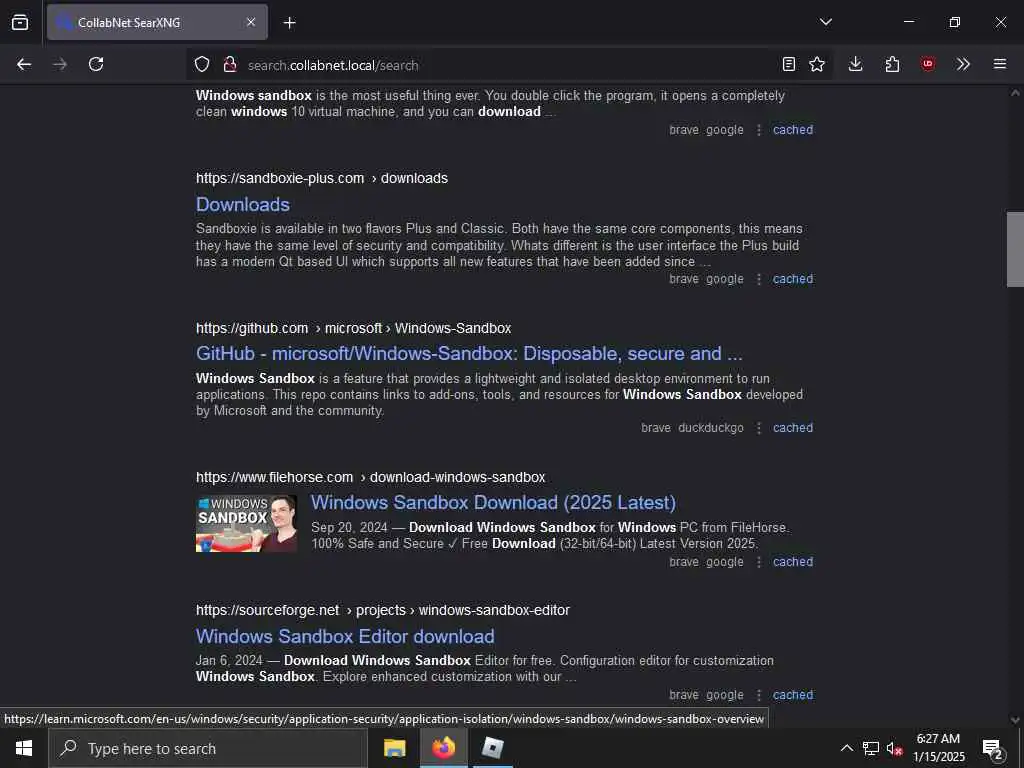This screenshot has height=768, width=1024.
Task: Click the page scrollbar thumb
Action: tap(1015, 249)
